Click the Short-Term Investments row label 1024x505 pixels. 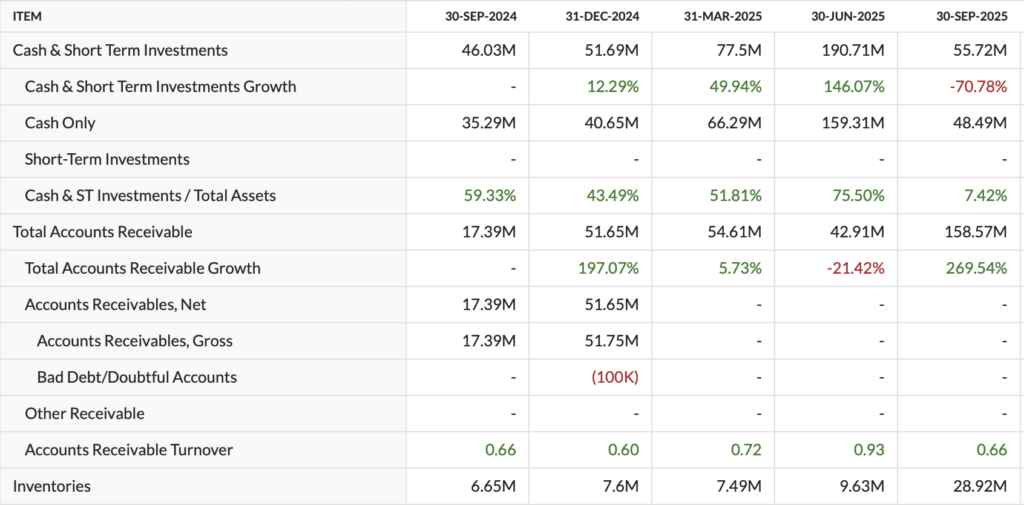tap(107, 159)
